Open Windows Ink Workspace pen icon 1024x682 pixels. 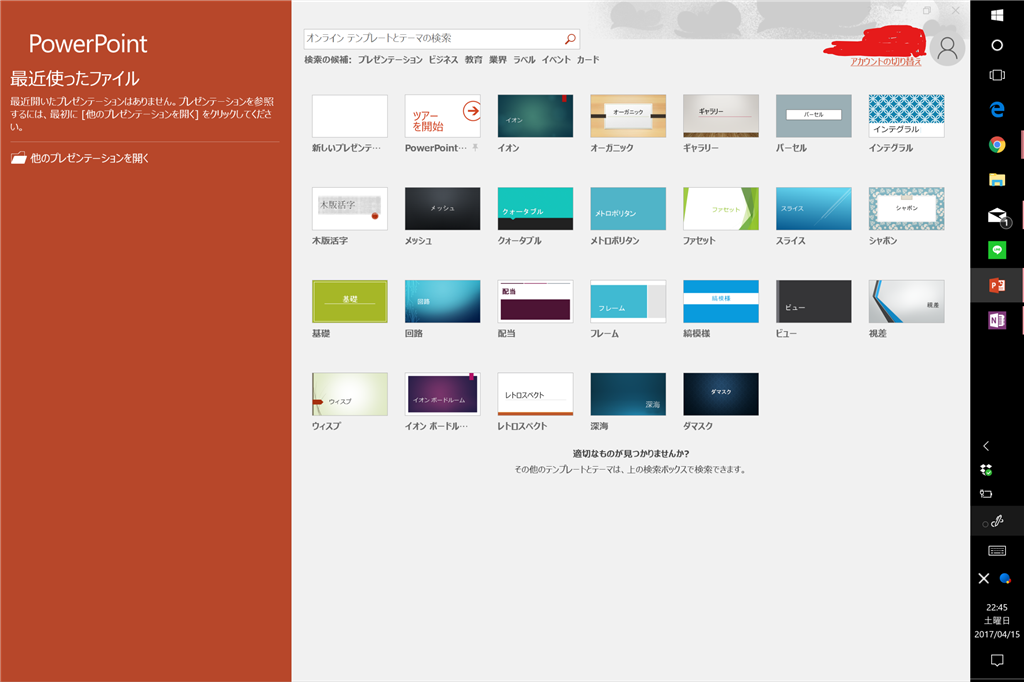point(997,521)
